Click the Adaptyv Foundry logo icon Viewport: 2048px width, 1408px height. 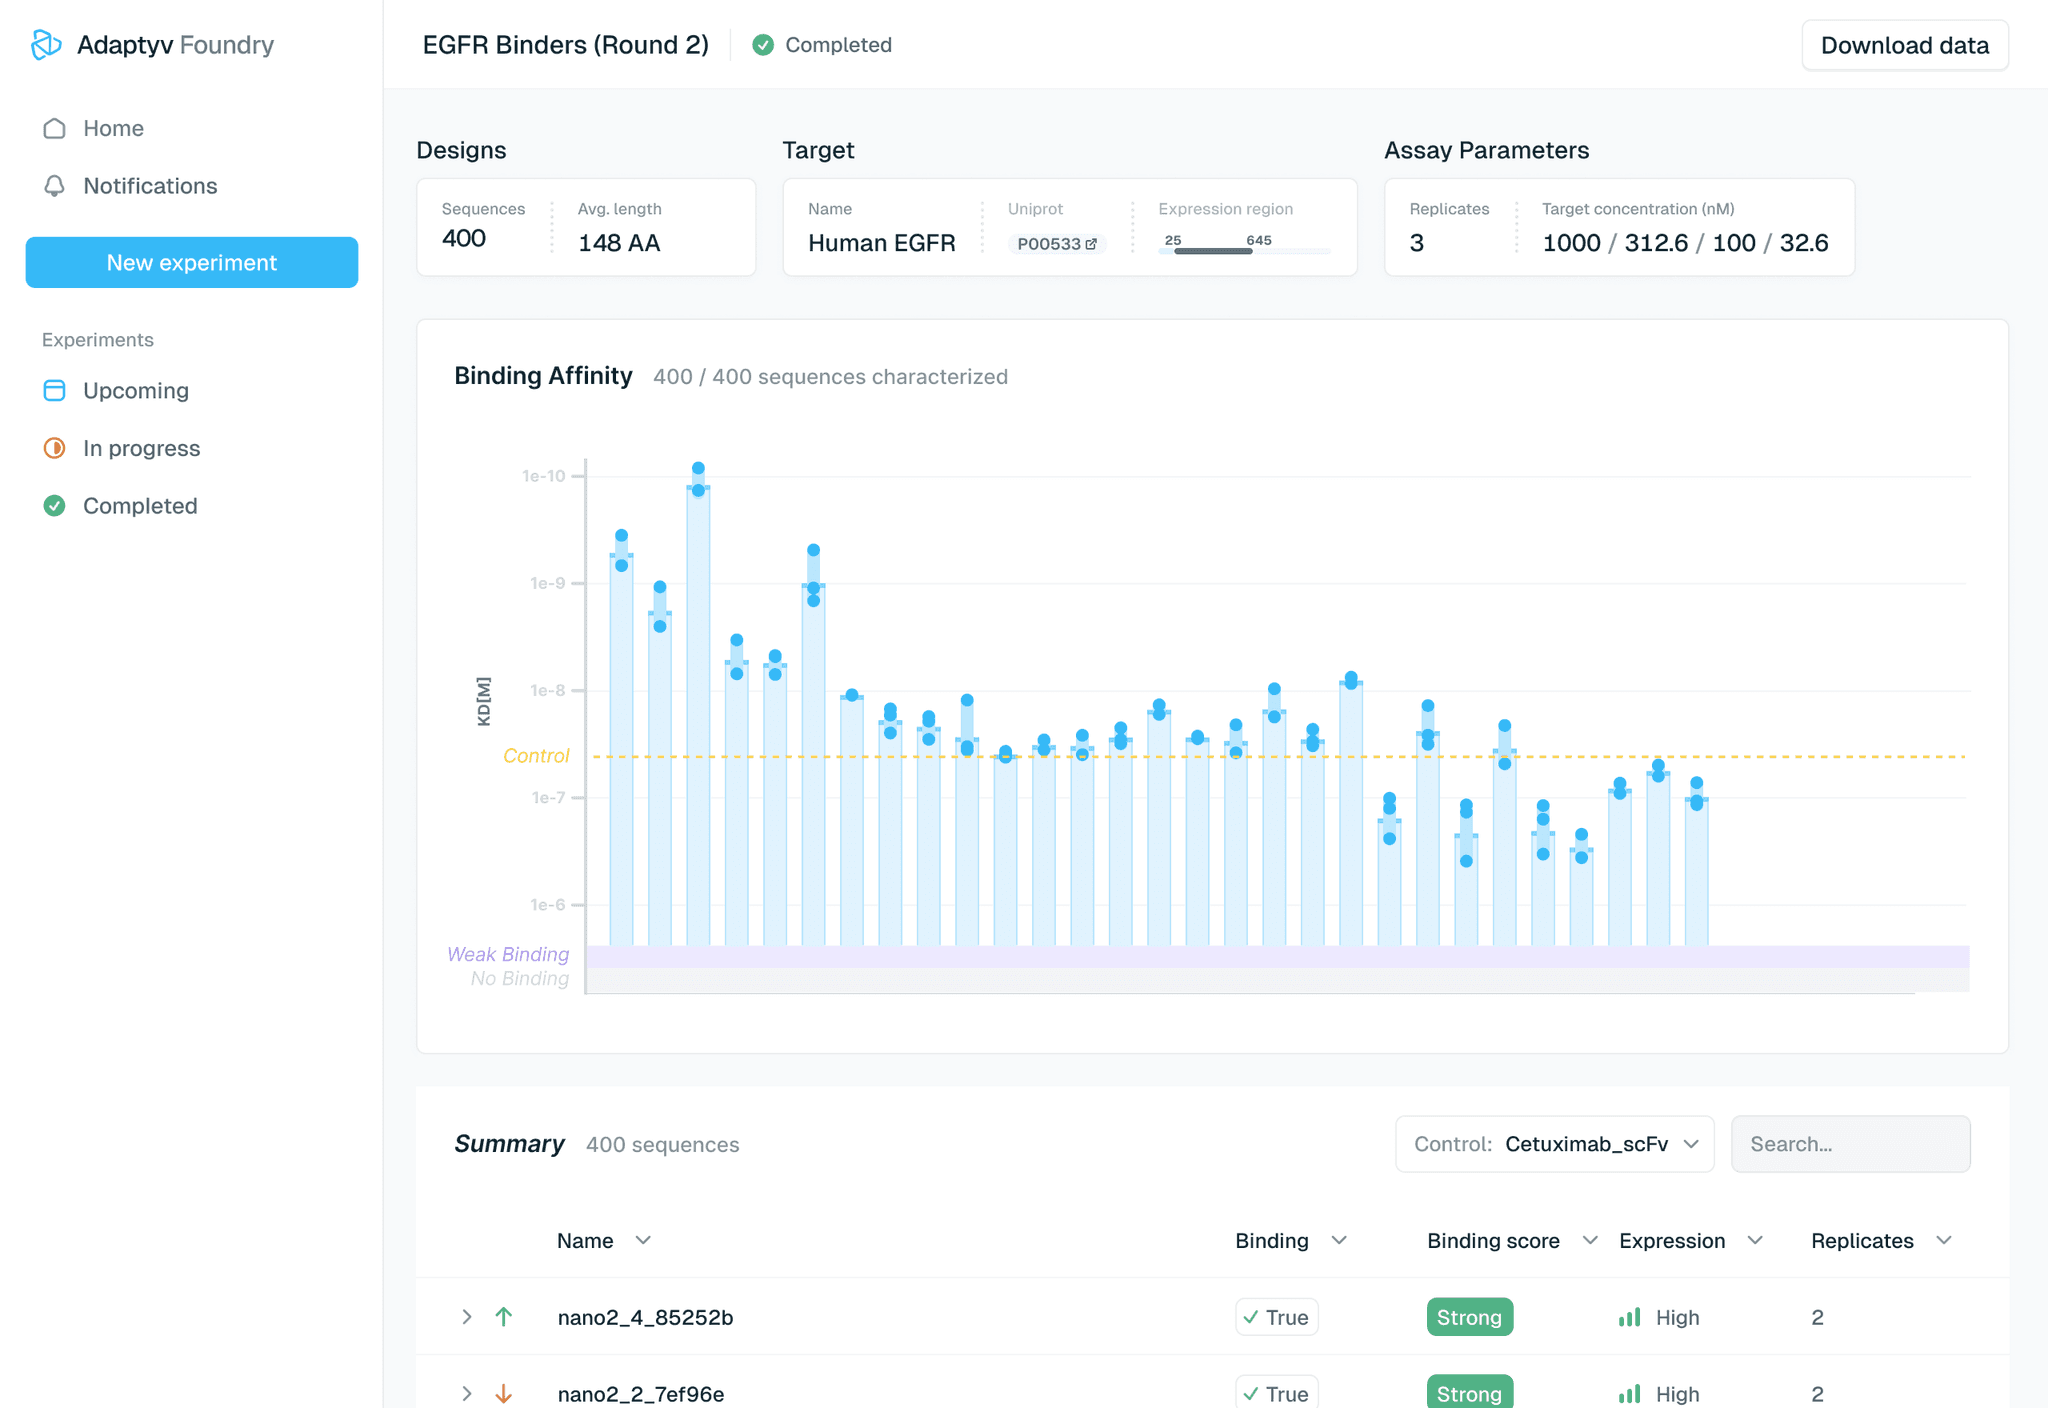click(x=46, y=45)
